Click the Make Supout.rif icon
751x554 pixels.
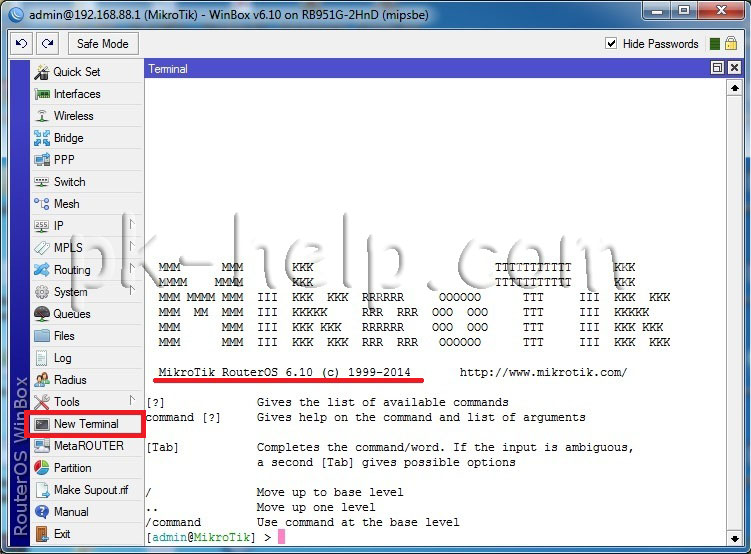42,490
